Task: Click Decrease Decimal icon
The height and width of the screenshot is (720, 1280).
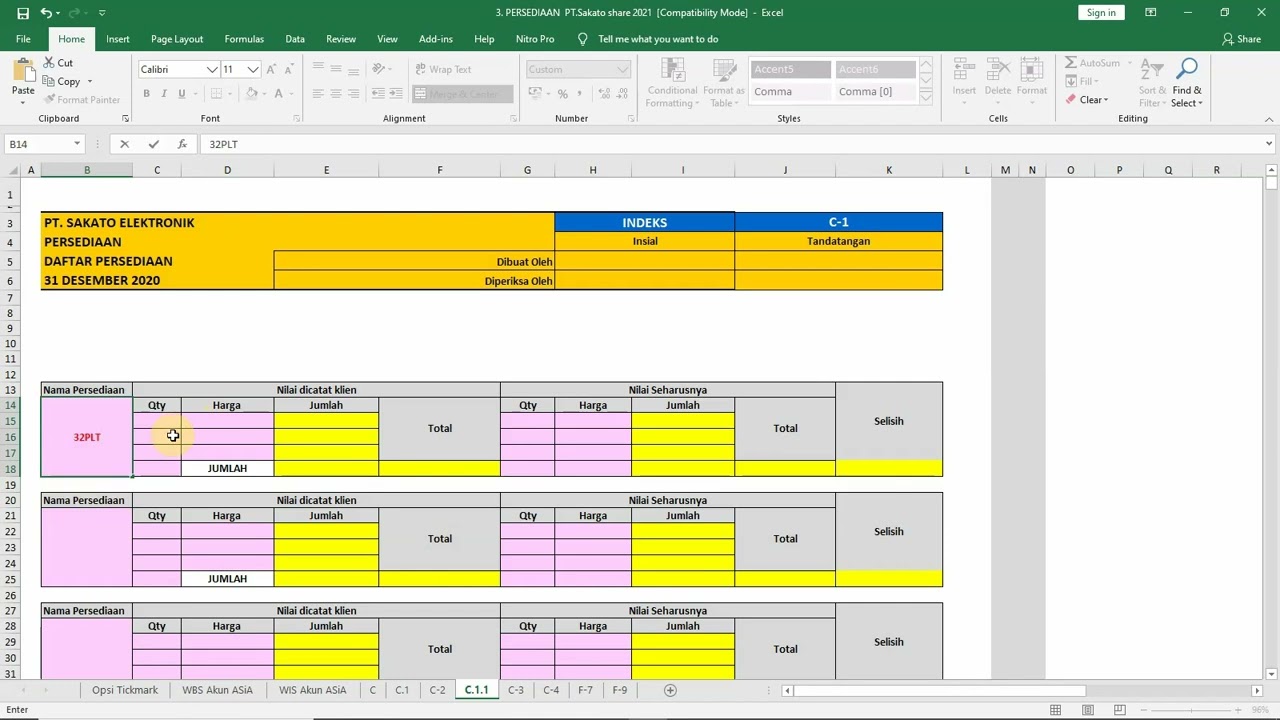Action: 620,94
